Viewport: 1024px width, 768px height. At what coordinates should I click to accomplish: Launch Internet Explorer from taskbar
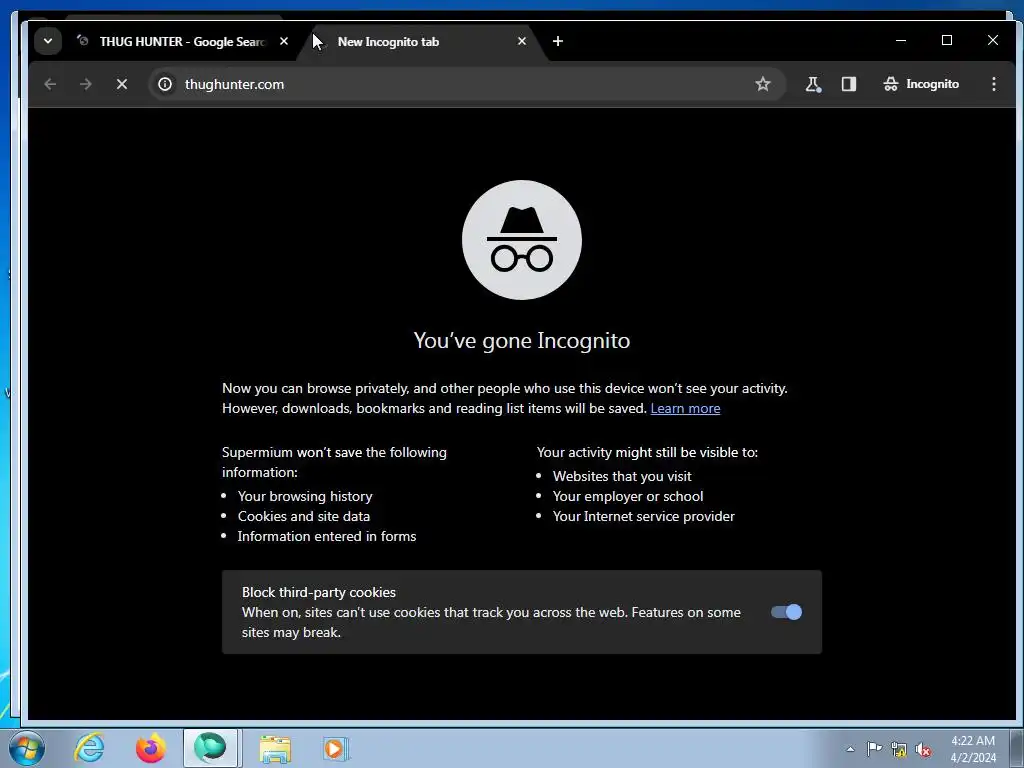[x=89, y=748]
